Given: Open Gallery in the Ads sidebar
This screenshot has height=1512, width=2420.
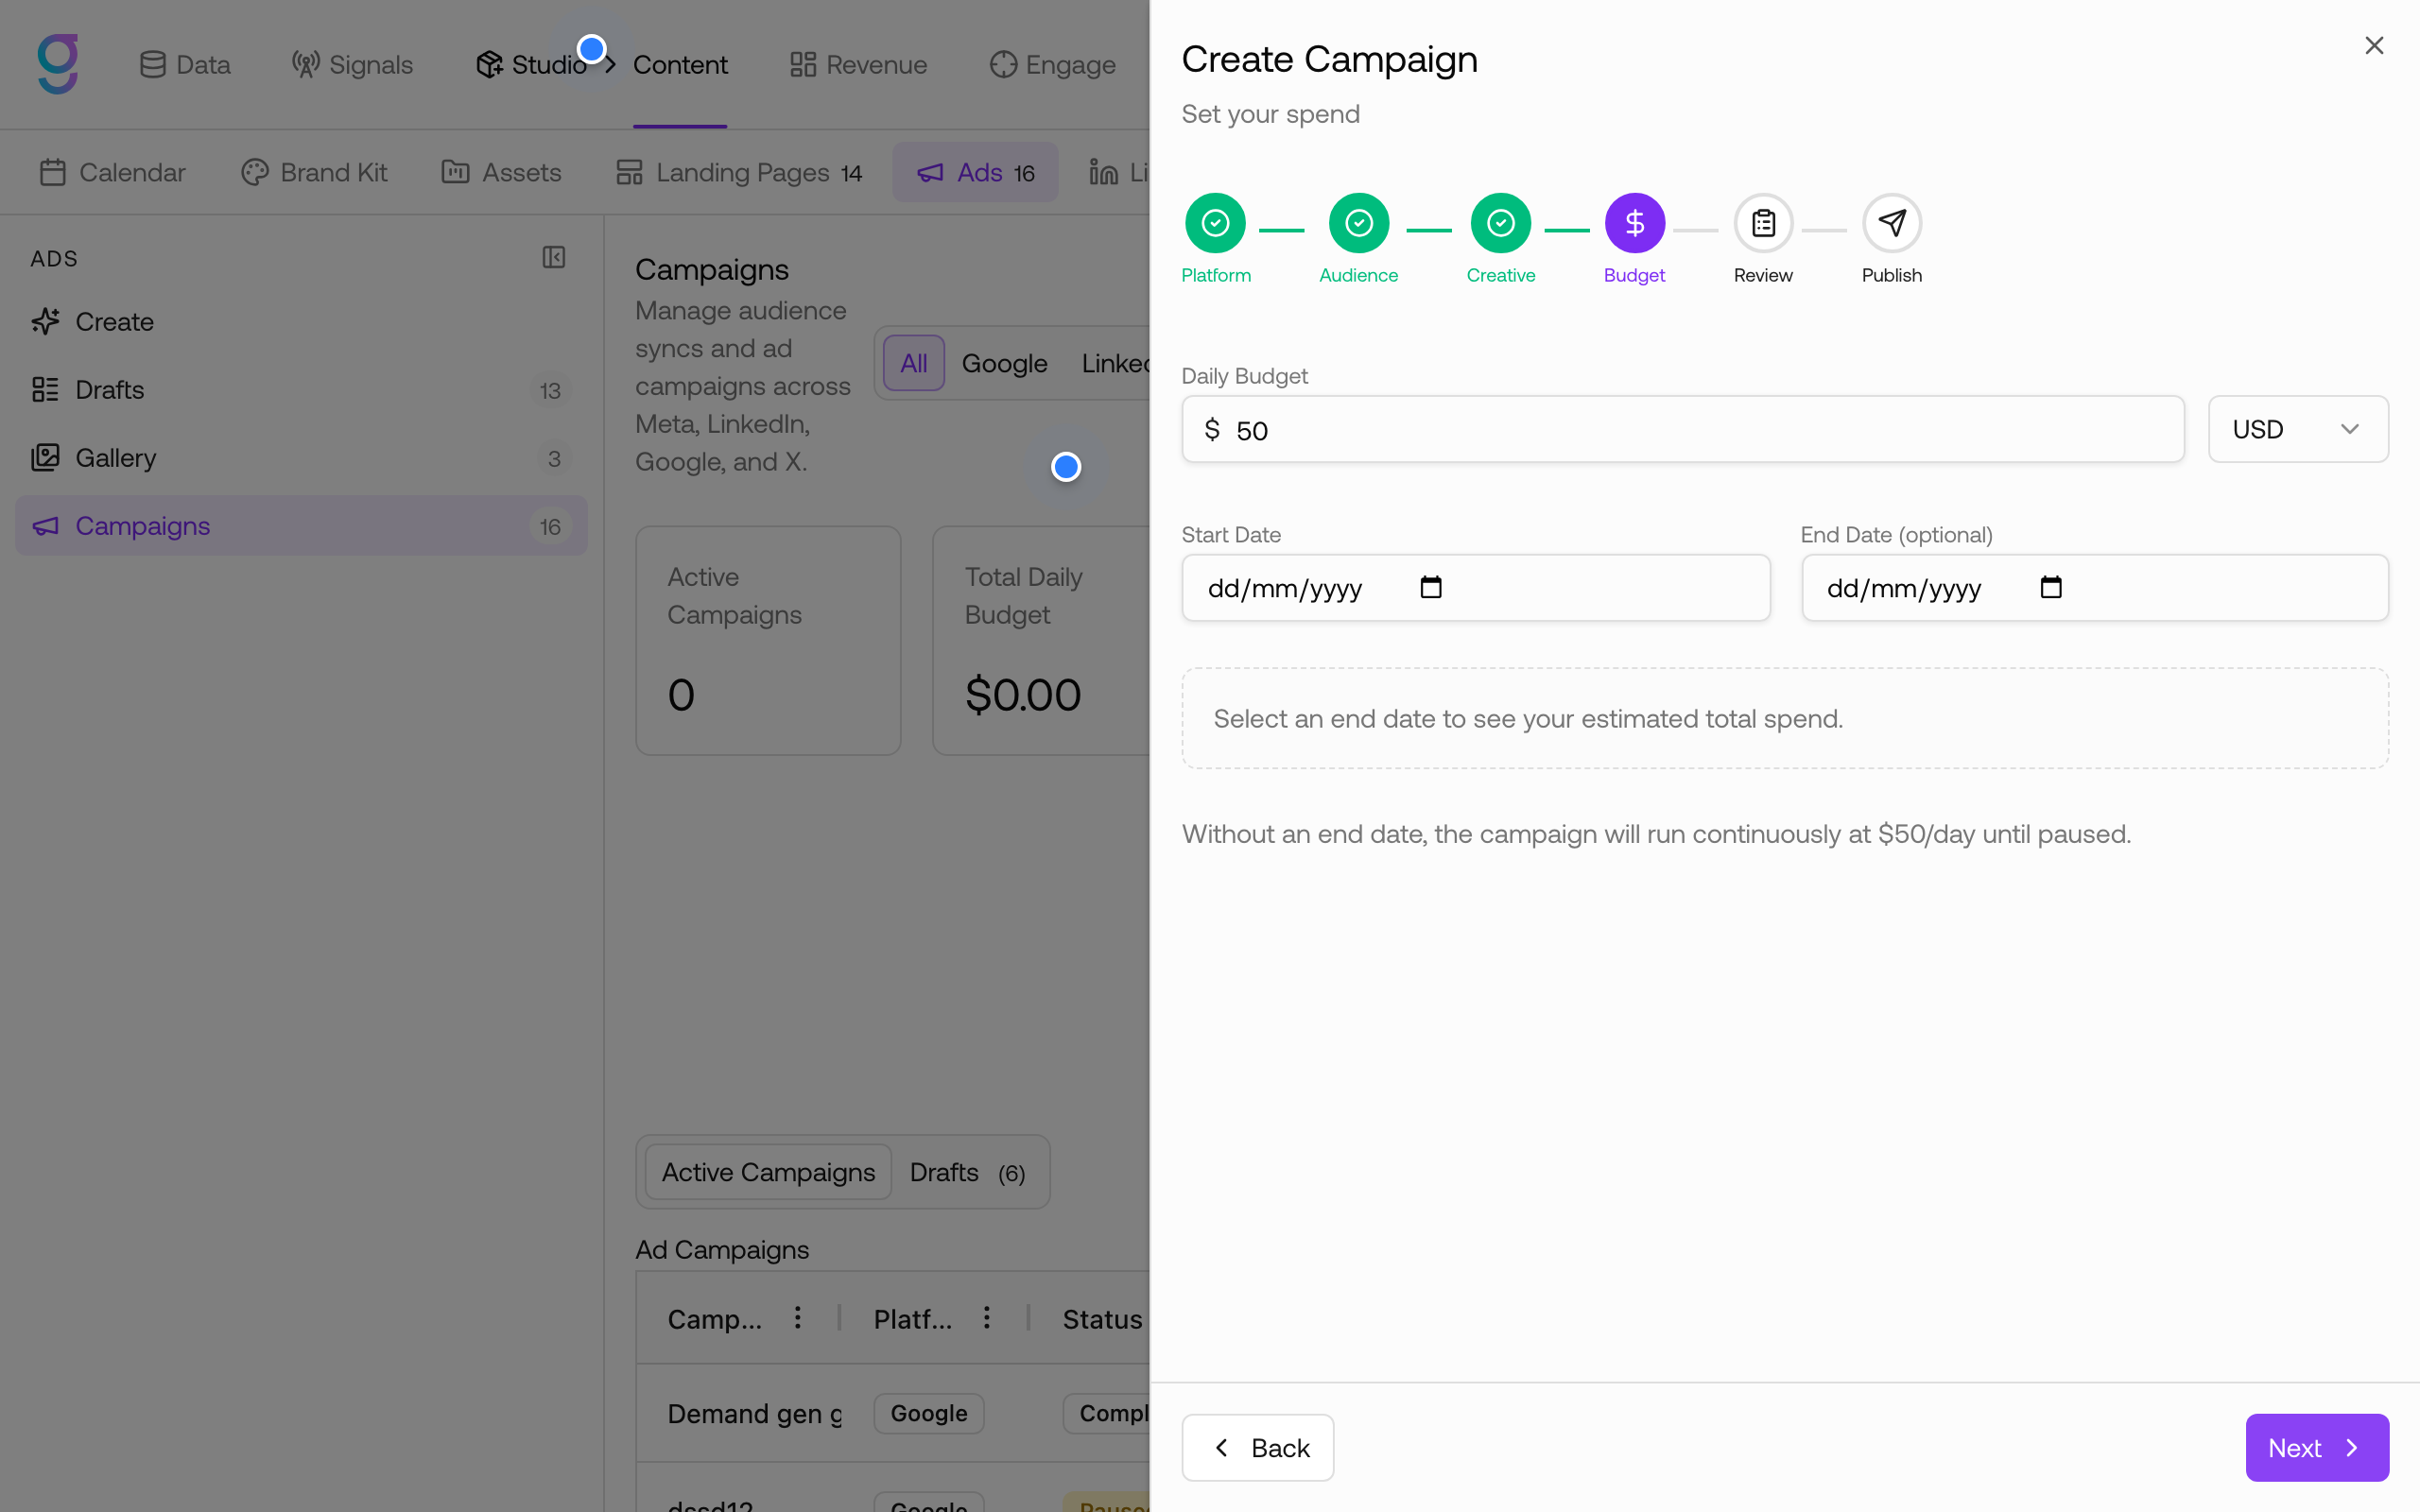Looking at the screenshot, I should click(x=301, y=458).
